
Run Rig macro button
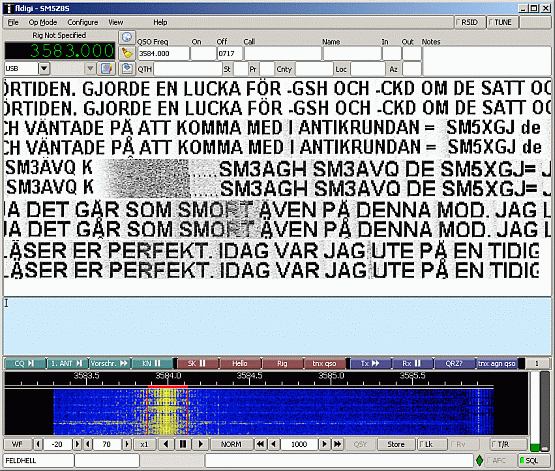point(282,363)
